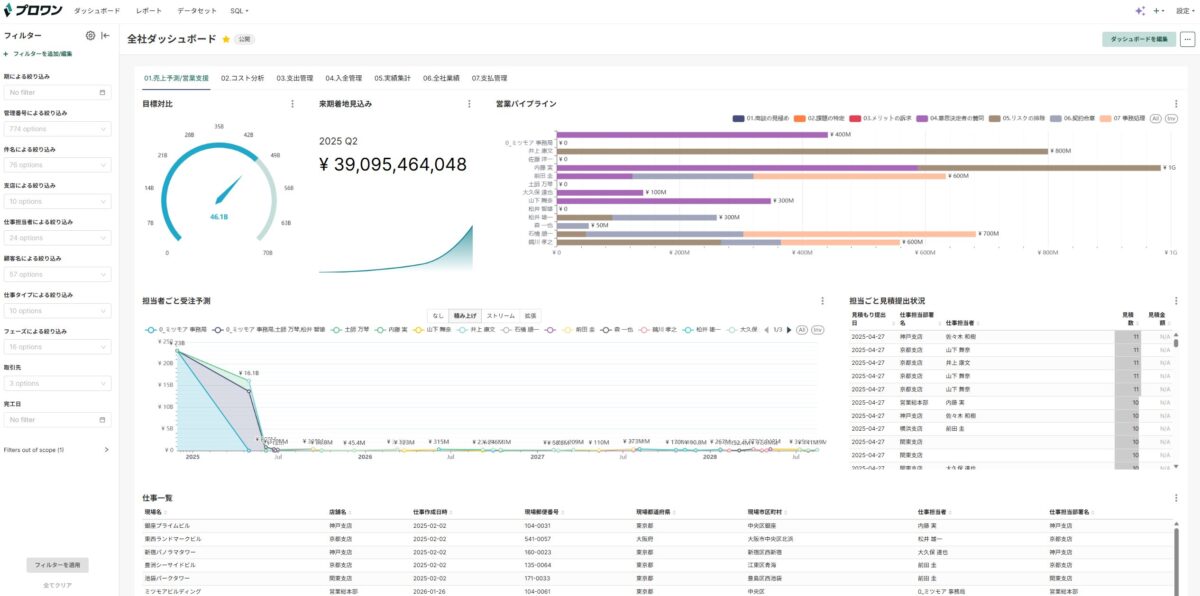Open the 目標対比 chart kebab menu

pyautogui.click(x=292, y=104)
